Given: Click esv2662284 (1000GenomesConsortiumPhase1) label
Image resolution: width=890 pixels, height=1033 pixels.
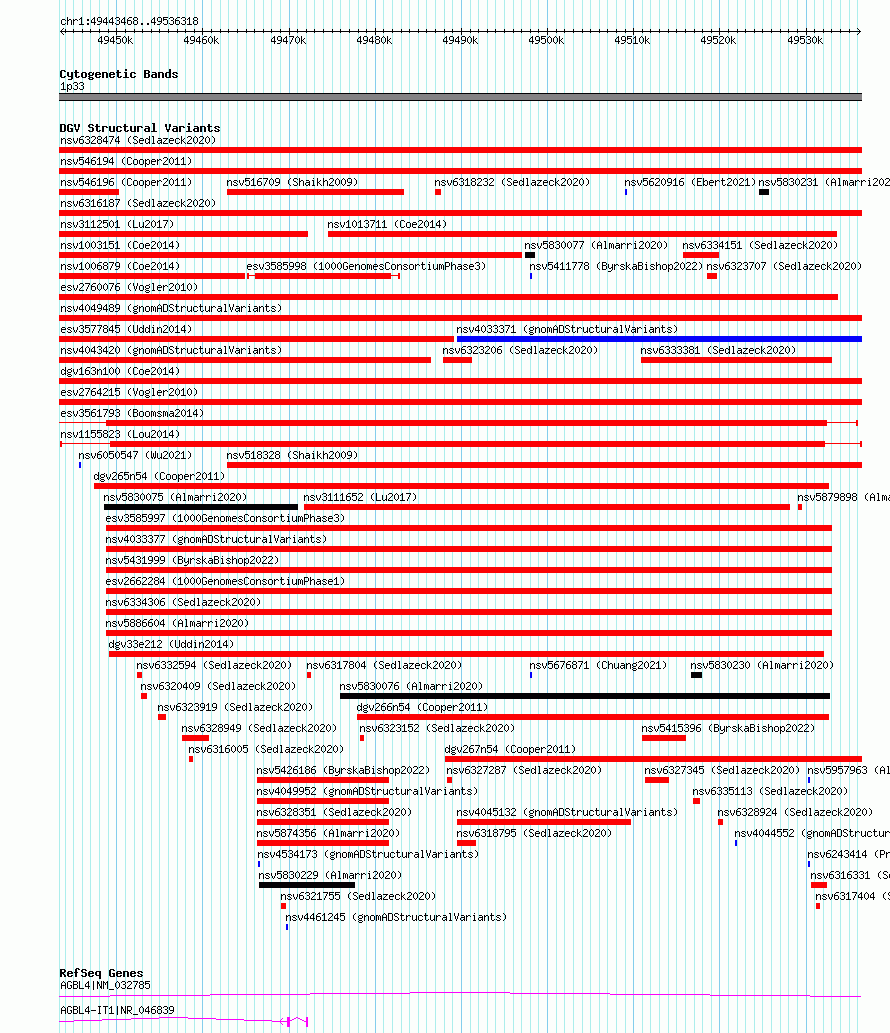Looking at the screenshot, I should pyautogui.click(x=225, y=583).
